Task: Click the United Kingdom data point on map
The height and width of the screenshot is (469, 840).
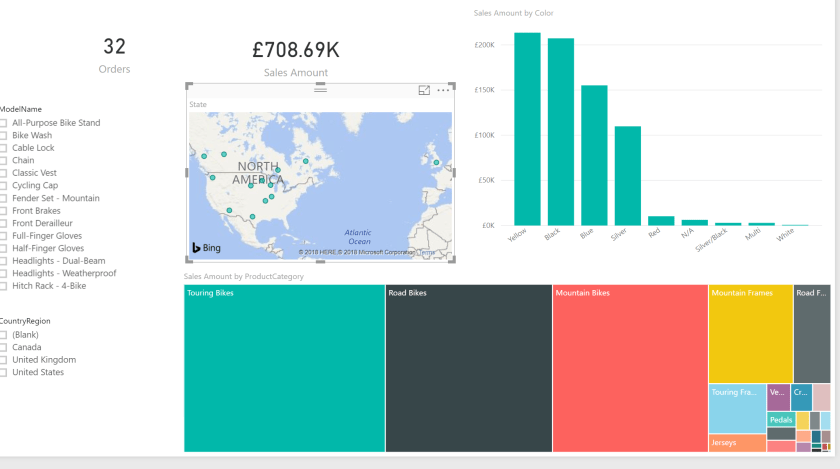Action: (x=436, y=161)
